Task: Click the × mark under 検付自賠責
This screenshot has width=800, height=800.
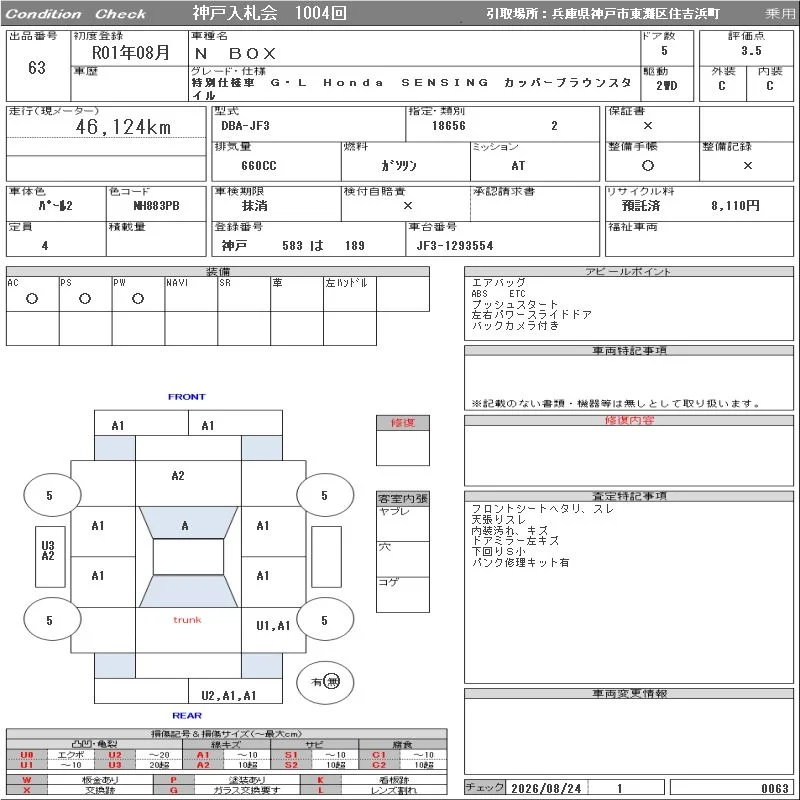Action: [407, 206]
